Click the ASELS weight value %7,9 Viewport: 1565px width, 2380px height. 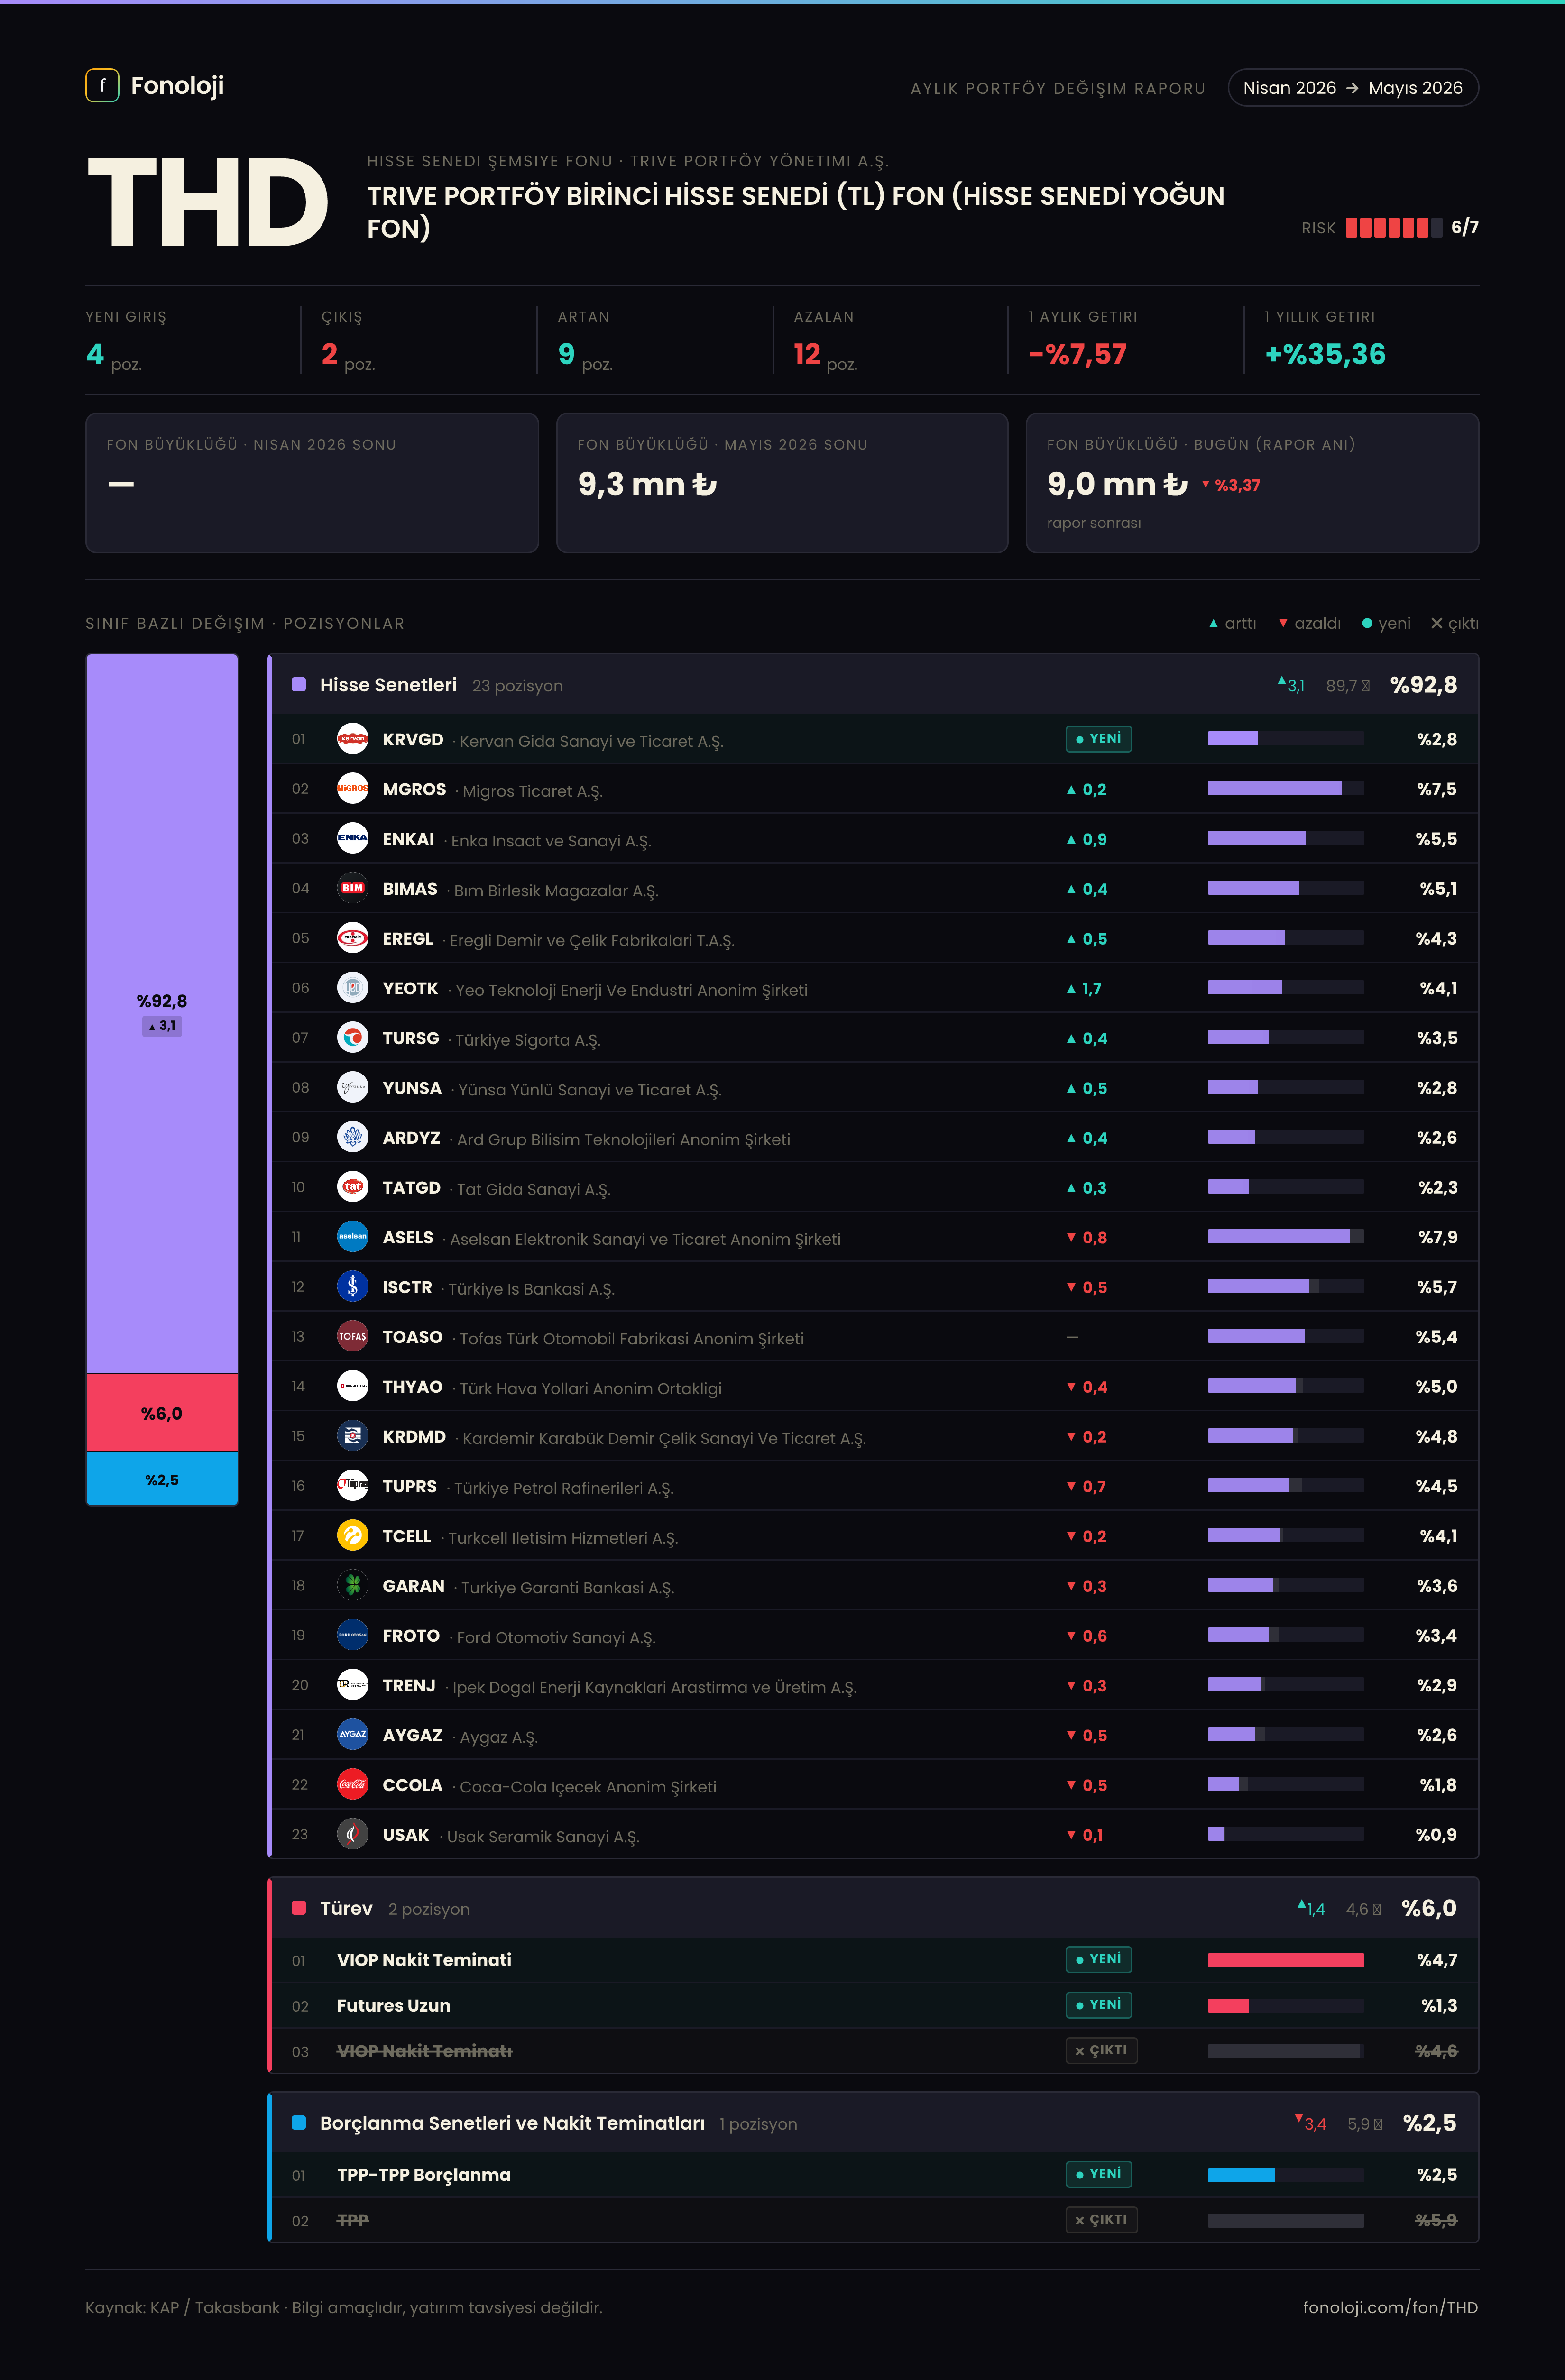(1437, 1237)
